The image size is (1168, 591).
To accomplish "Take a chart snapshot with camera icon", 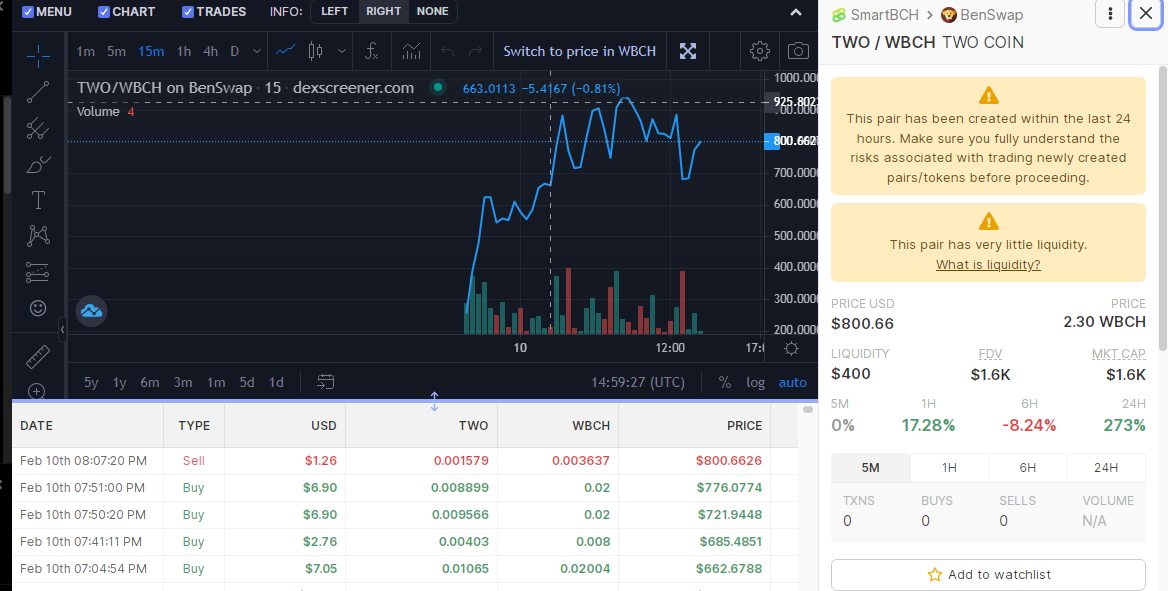I will pos(798,51).
